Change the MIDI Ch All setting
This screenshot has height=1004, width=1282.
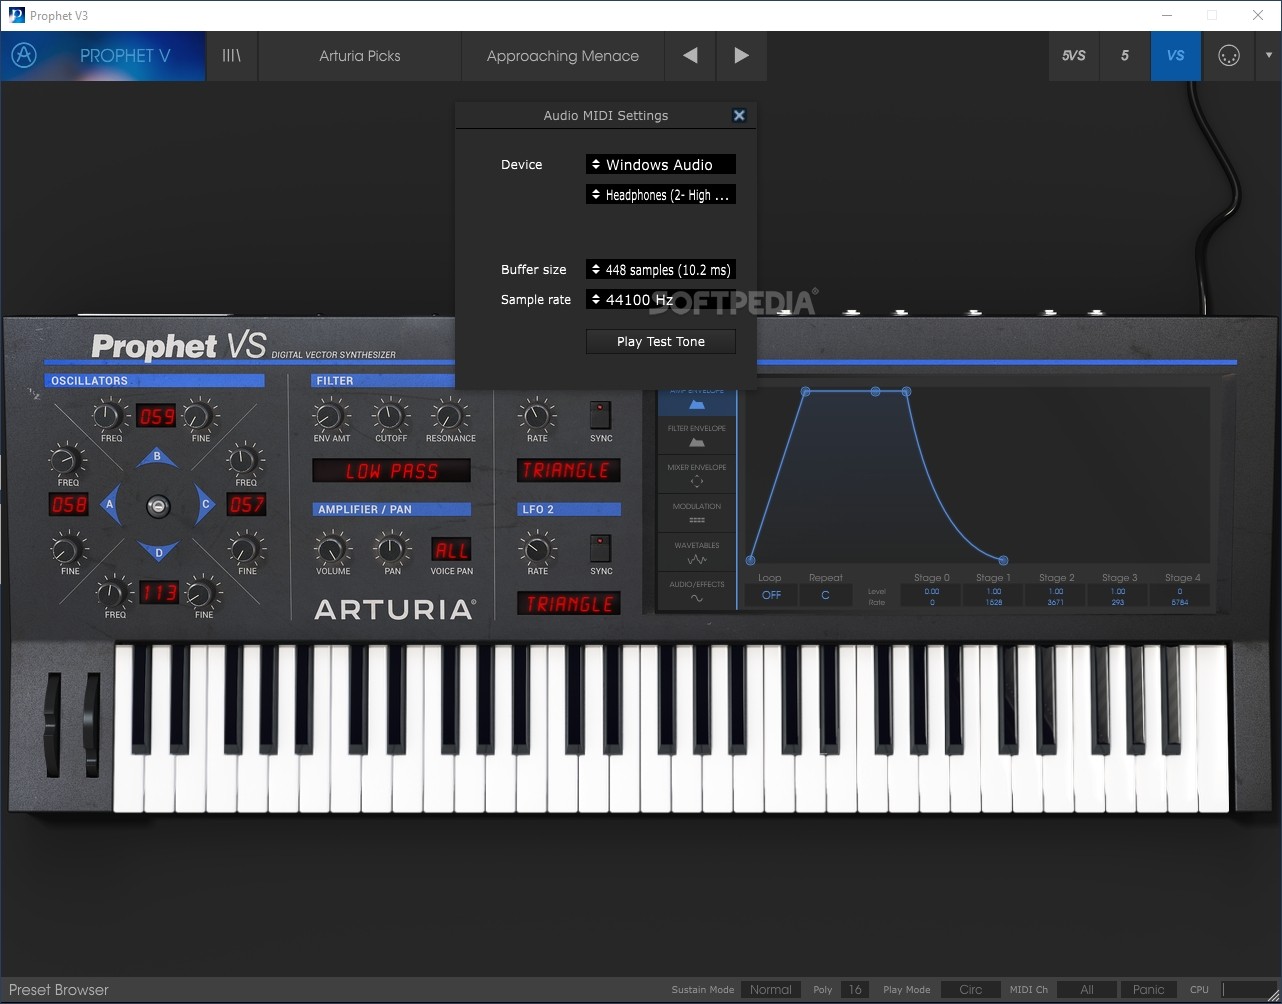1087,990
